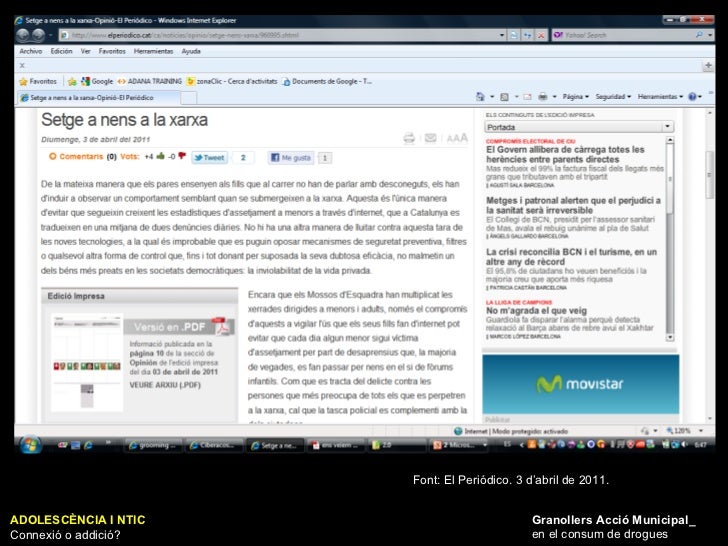Viewport: 728px width, 546px height.
Task: Close the toolbar with the small X
Action: click(22, 65)
